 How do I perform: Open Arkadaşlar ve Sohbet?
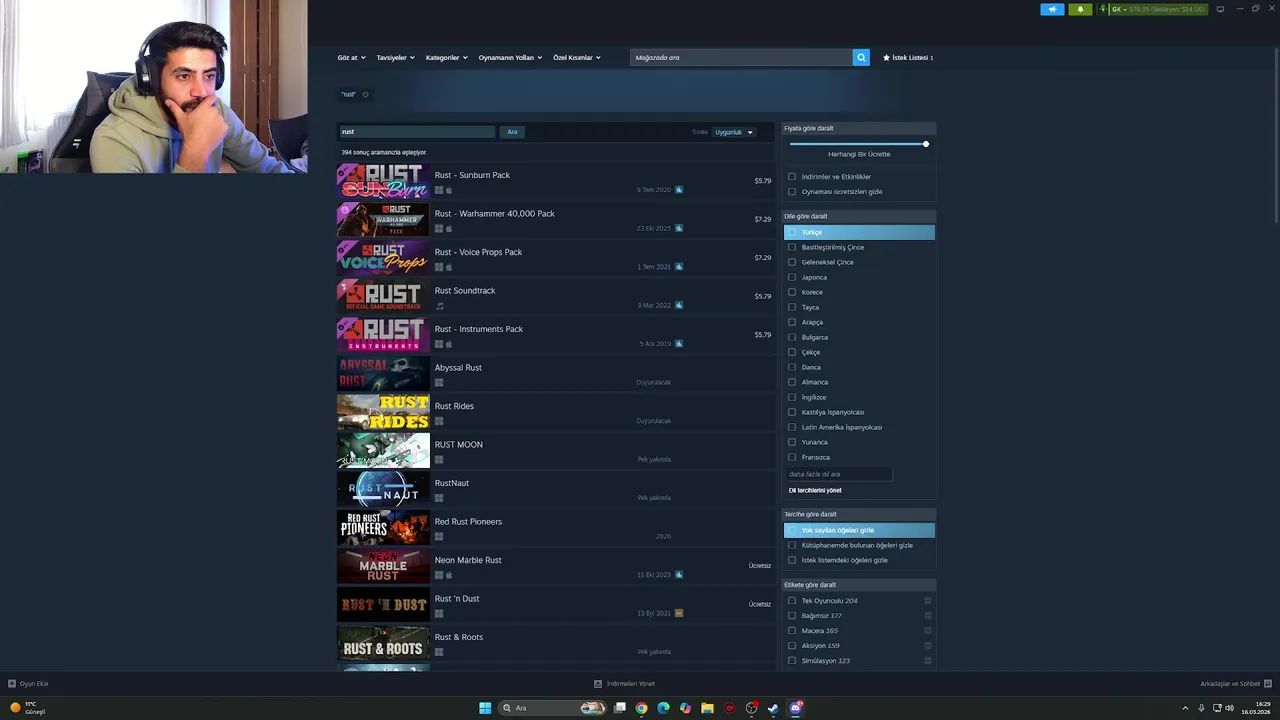click(1235, 684)
